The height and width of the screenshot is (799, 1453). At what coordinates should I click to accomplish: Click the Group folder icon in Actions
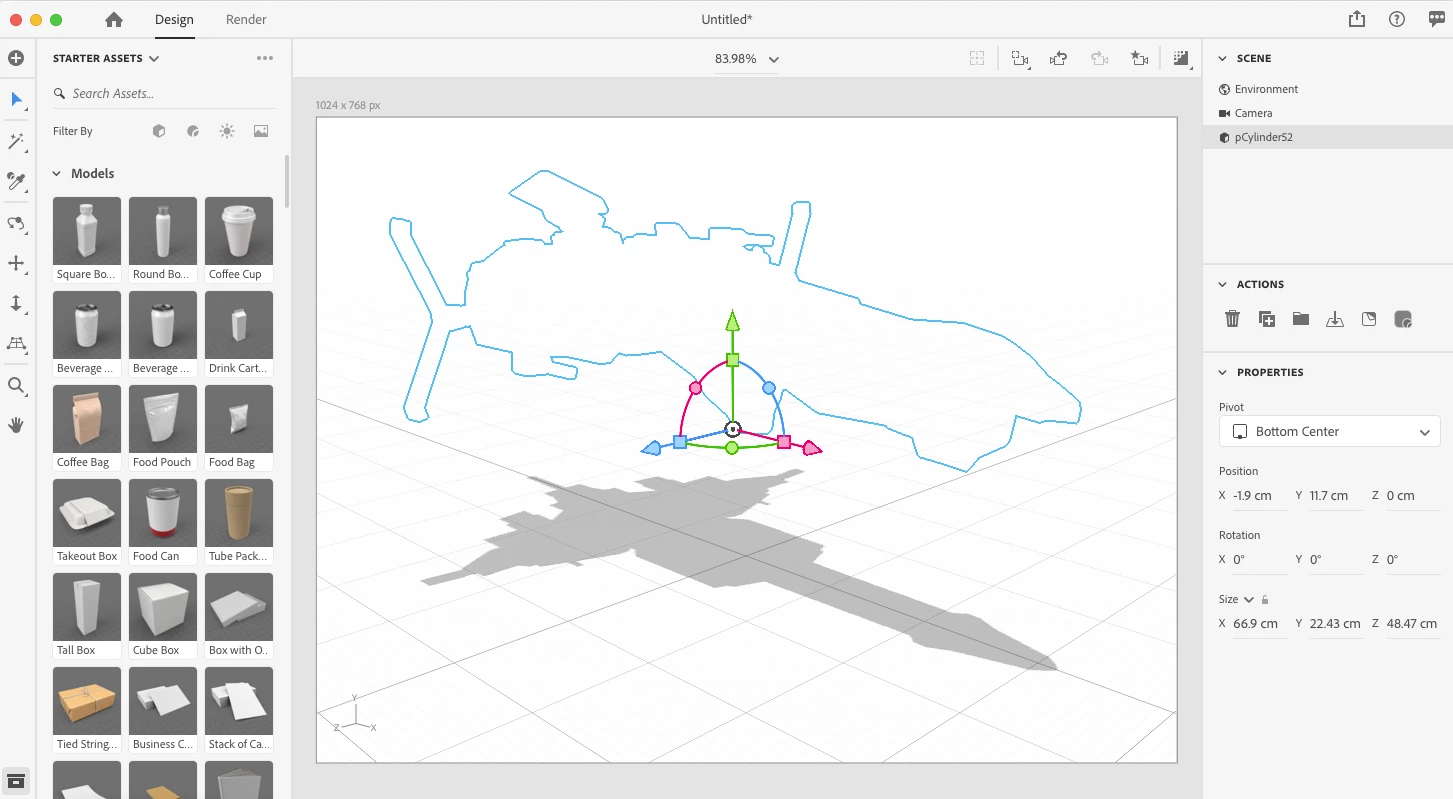pos(1300,319)
